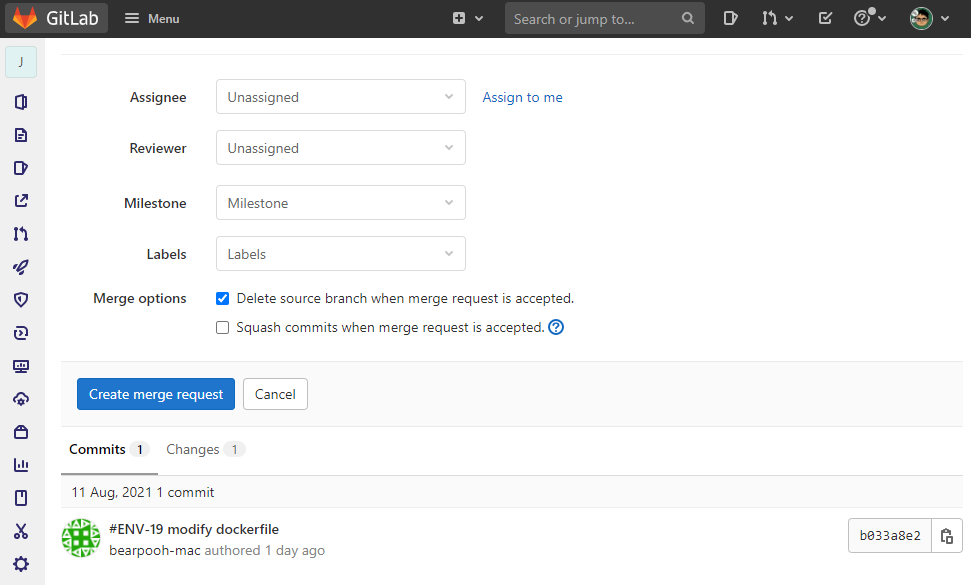The image size is (971, 585).
Task: Open project J avatar in sidebar
Action: click(x=21, y=62)
